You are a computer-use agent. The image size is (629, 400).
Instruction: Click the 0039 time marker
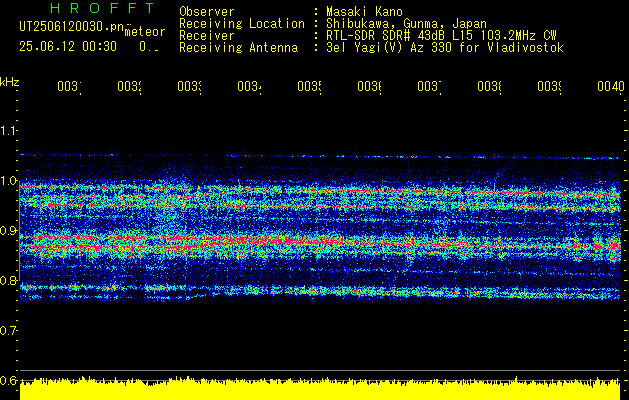[549, 86]
